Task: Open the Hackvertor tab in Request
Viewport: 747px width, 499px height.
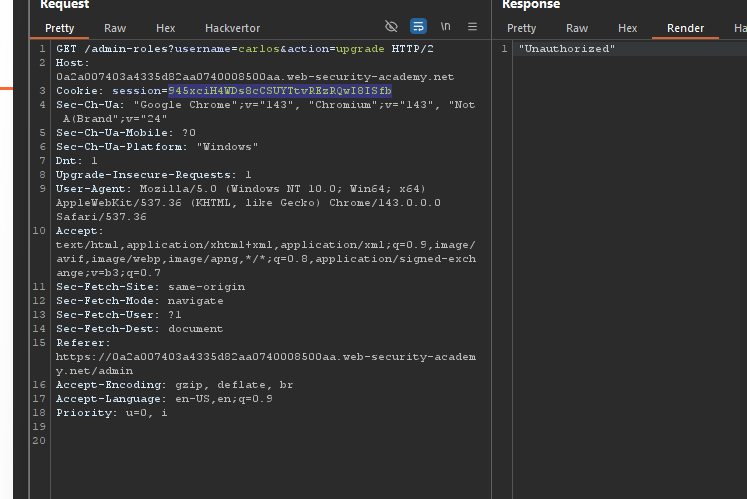Action: (x=232, y=28)
